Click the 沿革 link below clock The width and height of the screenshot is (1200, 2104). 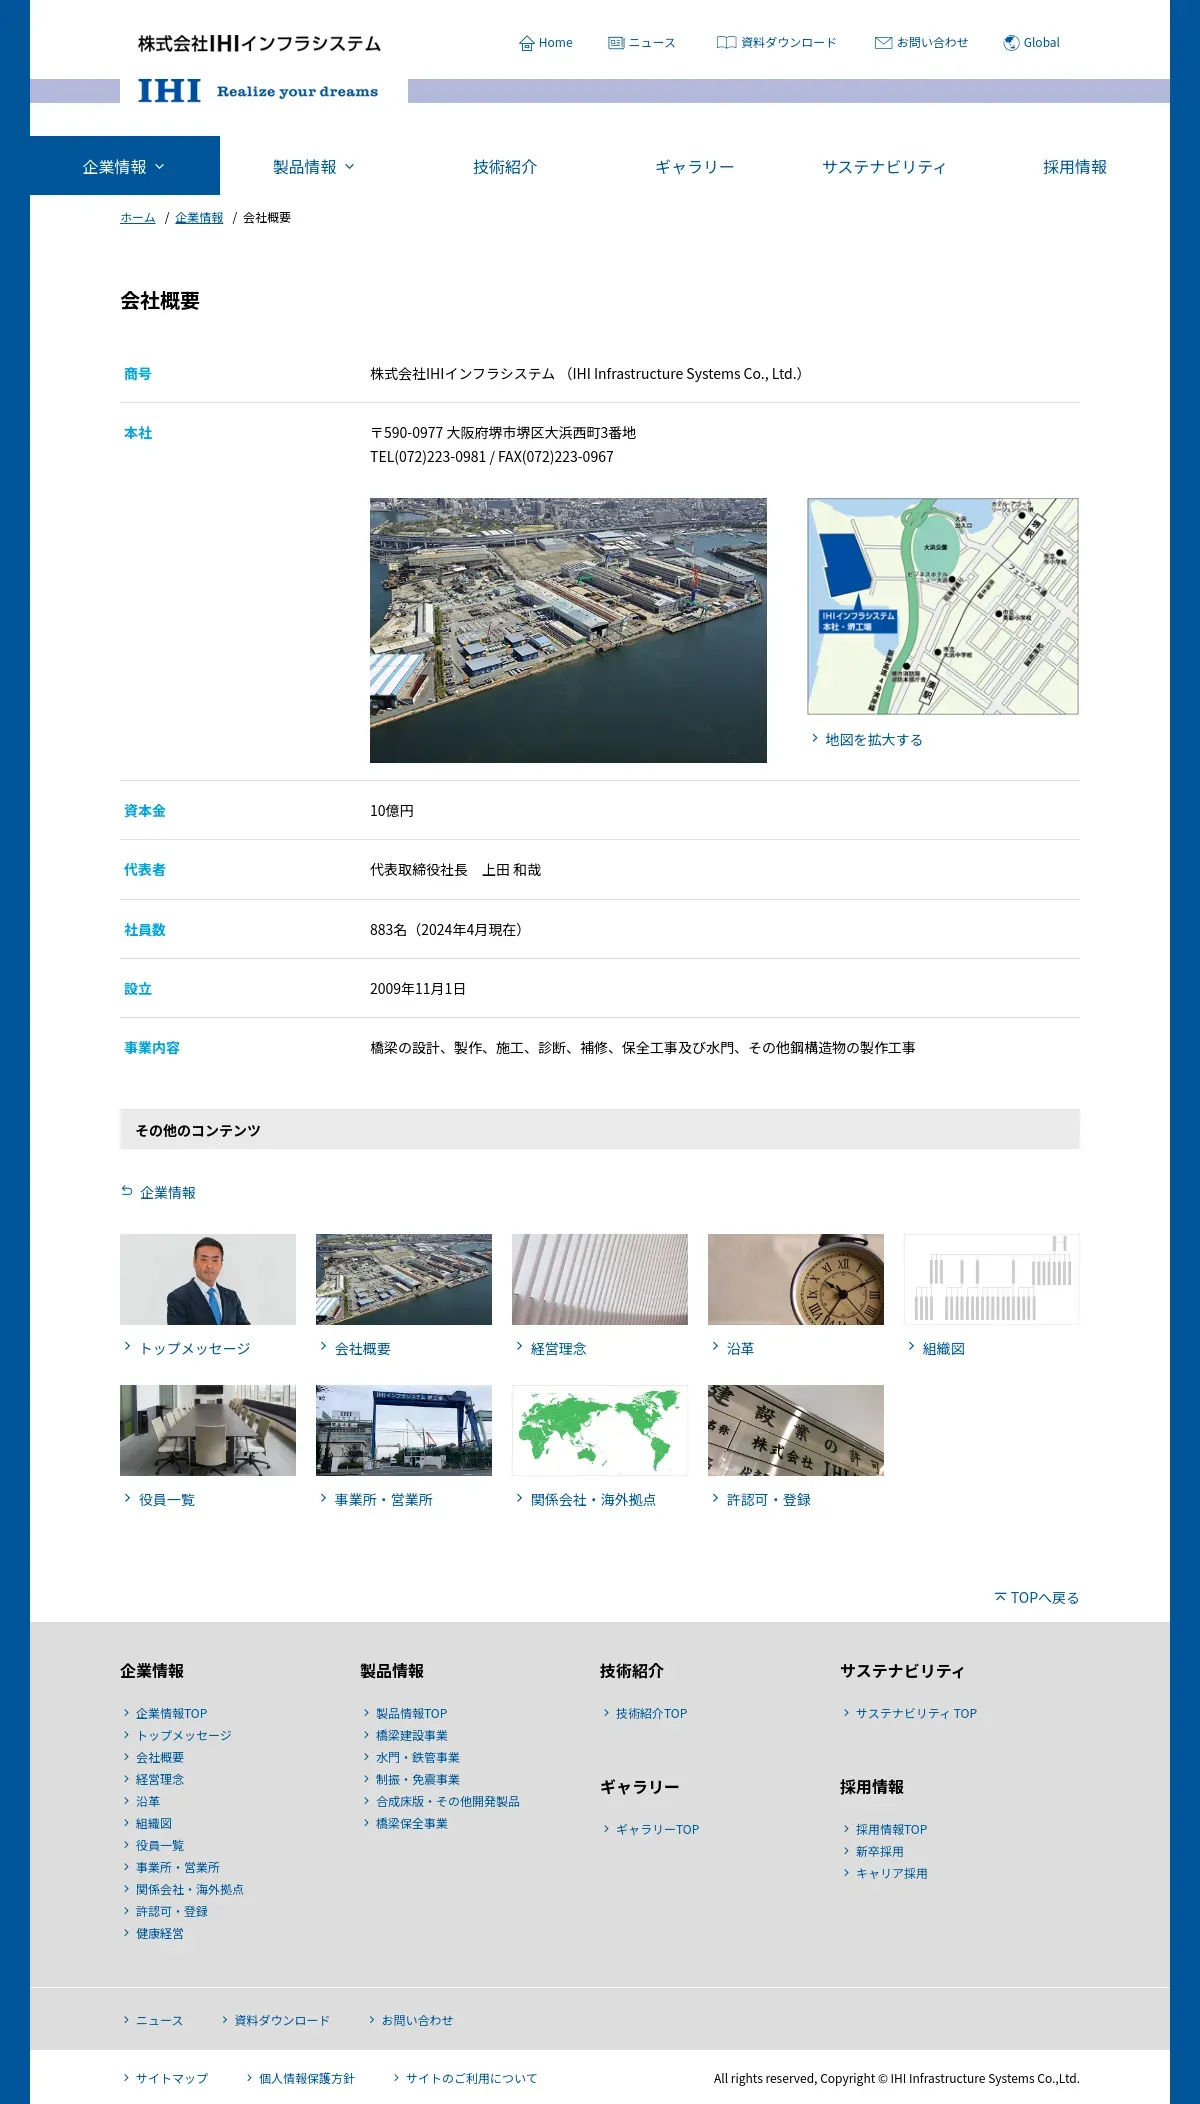(740, 1348)
